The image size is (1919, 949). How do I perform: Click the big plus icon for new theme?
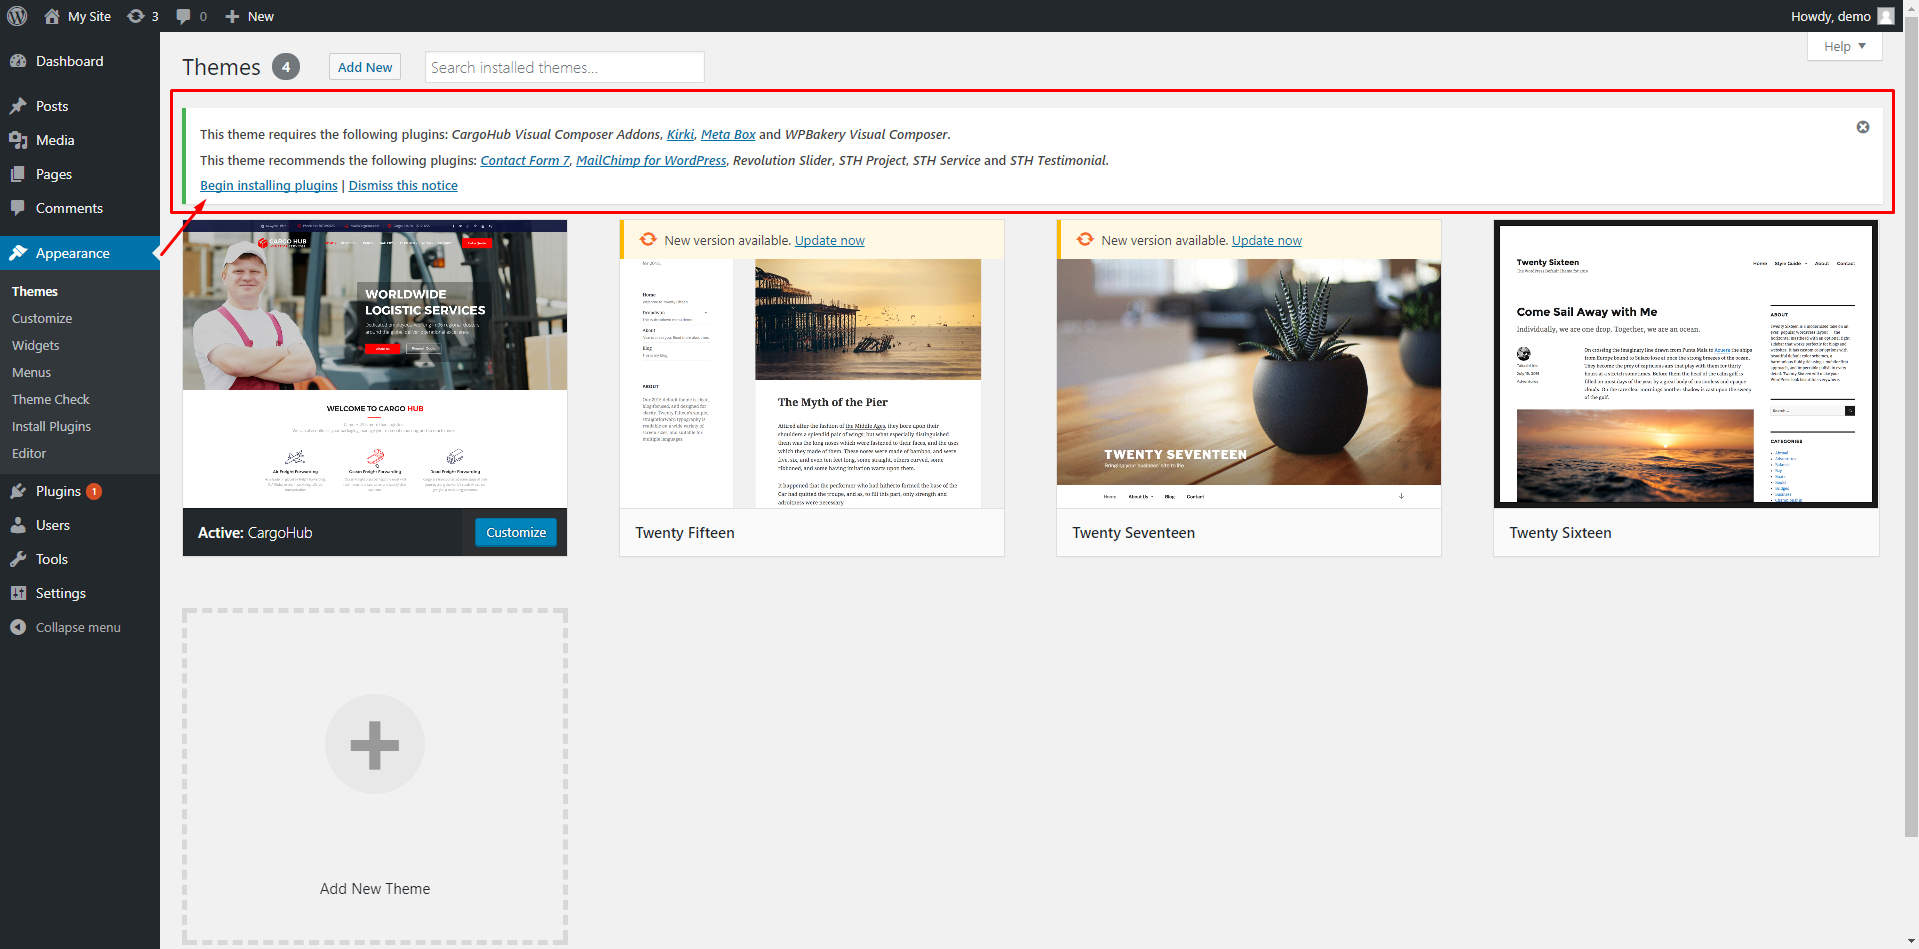pos(375,744)
